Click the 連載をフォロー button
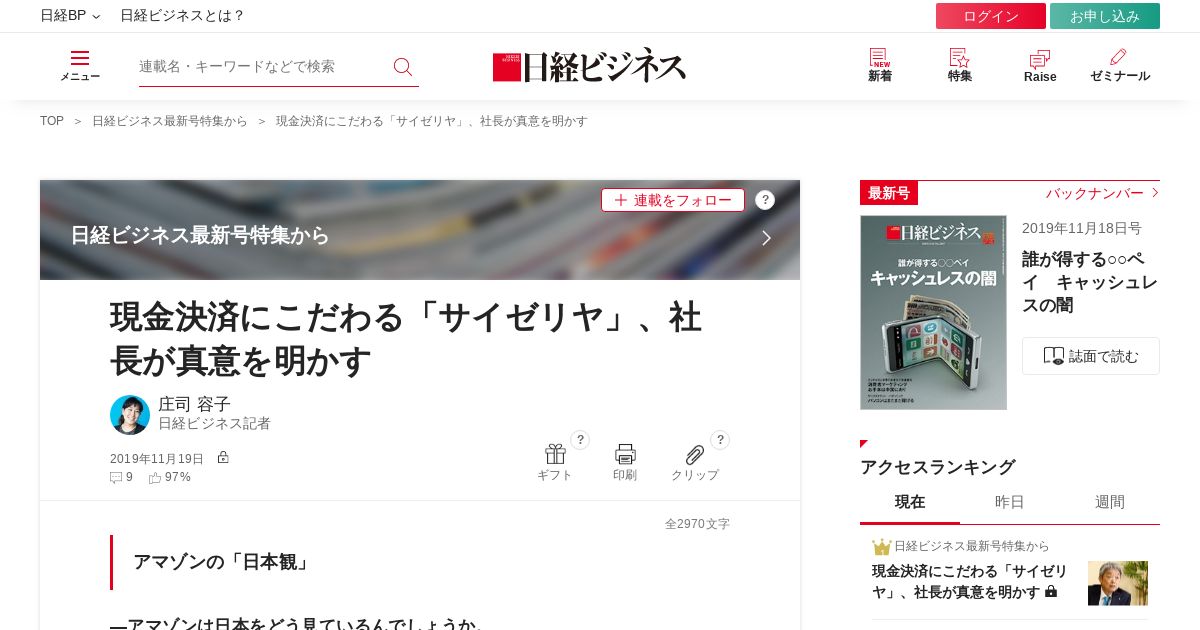Screen dimensions: 1200x630 [x=673, y=200]
